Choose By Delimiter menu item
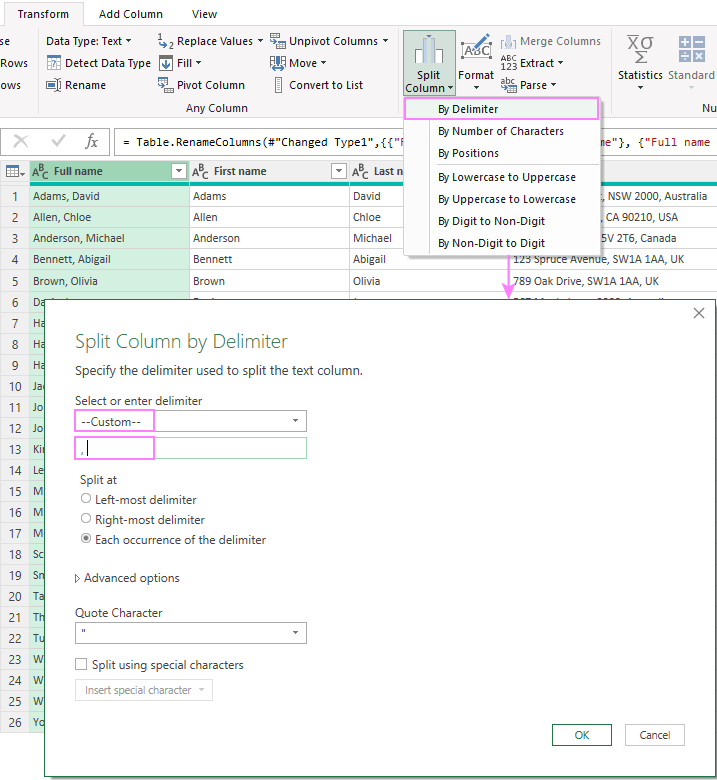The height and width of the screenshot is (780, 717). 502,109
